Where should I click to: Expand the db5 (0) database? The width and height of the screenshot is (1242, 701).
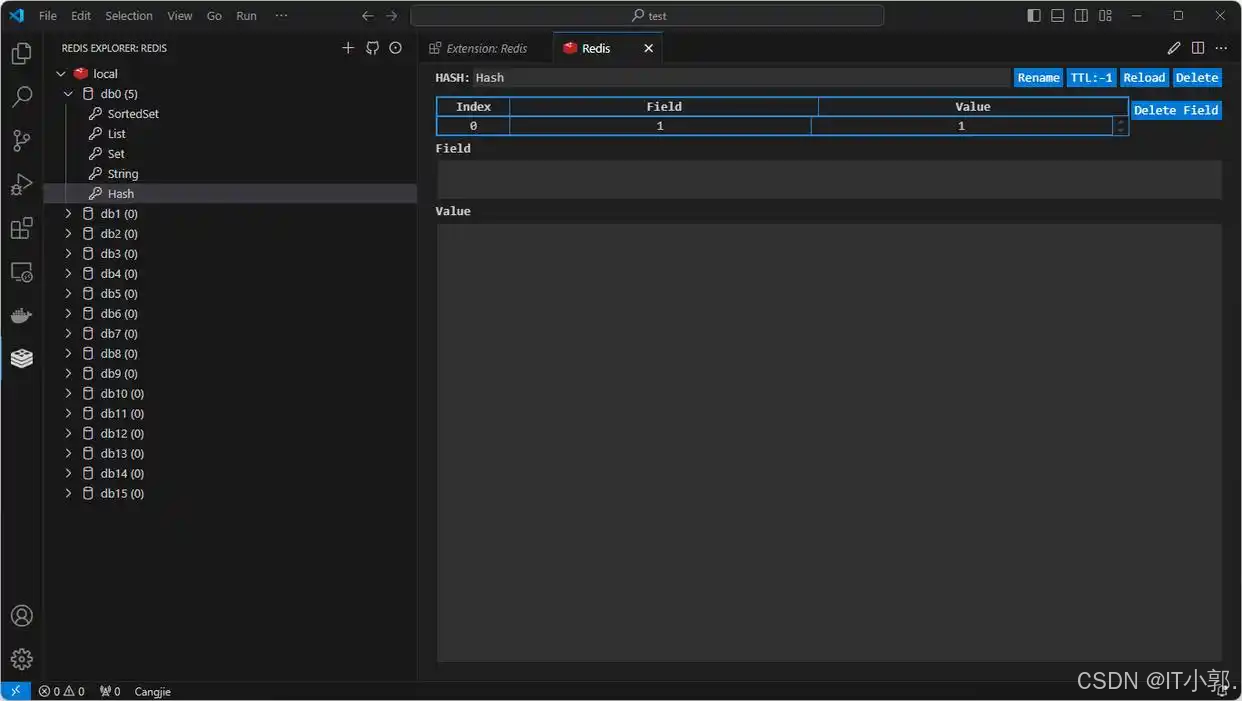click(69, 294)
